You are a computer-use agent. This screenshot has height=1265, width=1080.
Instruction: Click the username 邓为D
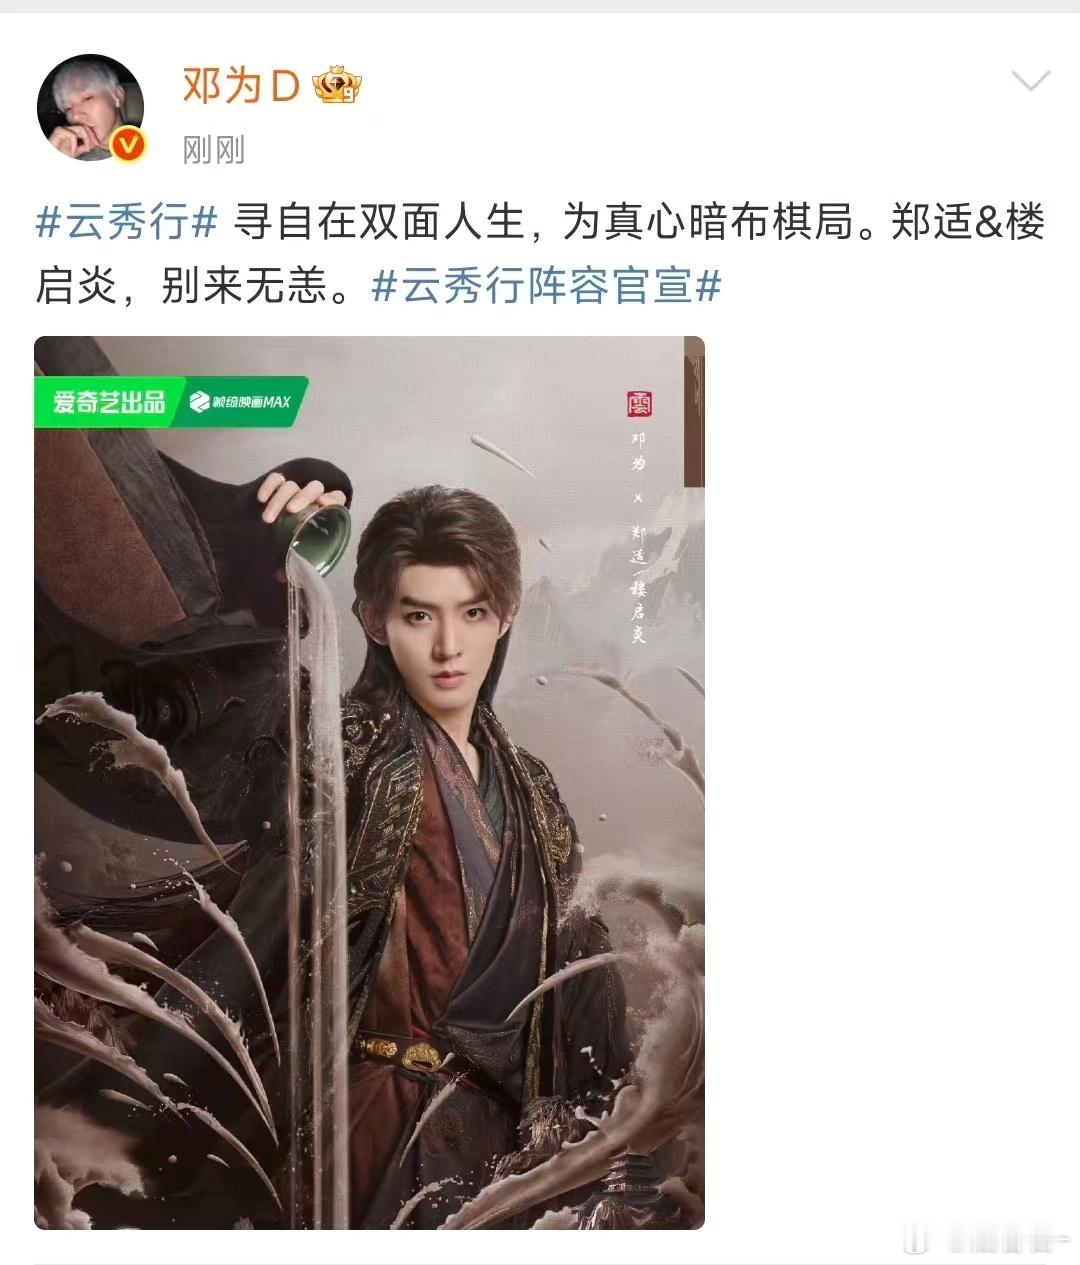pyautogui.click(x=241, y=87)
